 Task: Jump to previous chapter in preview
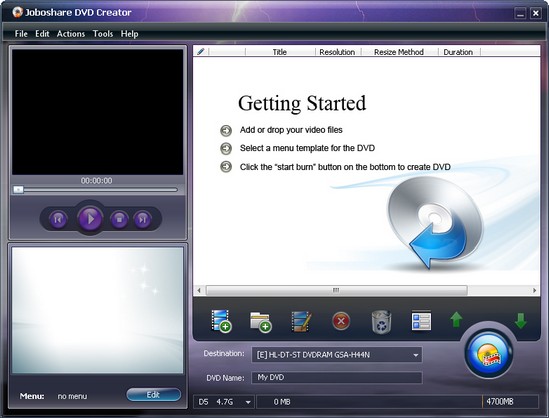[58, 220]
